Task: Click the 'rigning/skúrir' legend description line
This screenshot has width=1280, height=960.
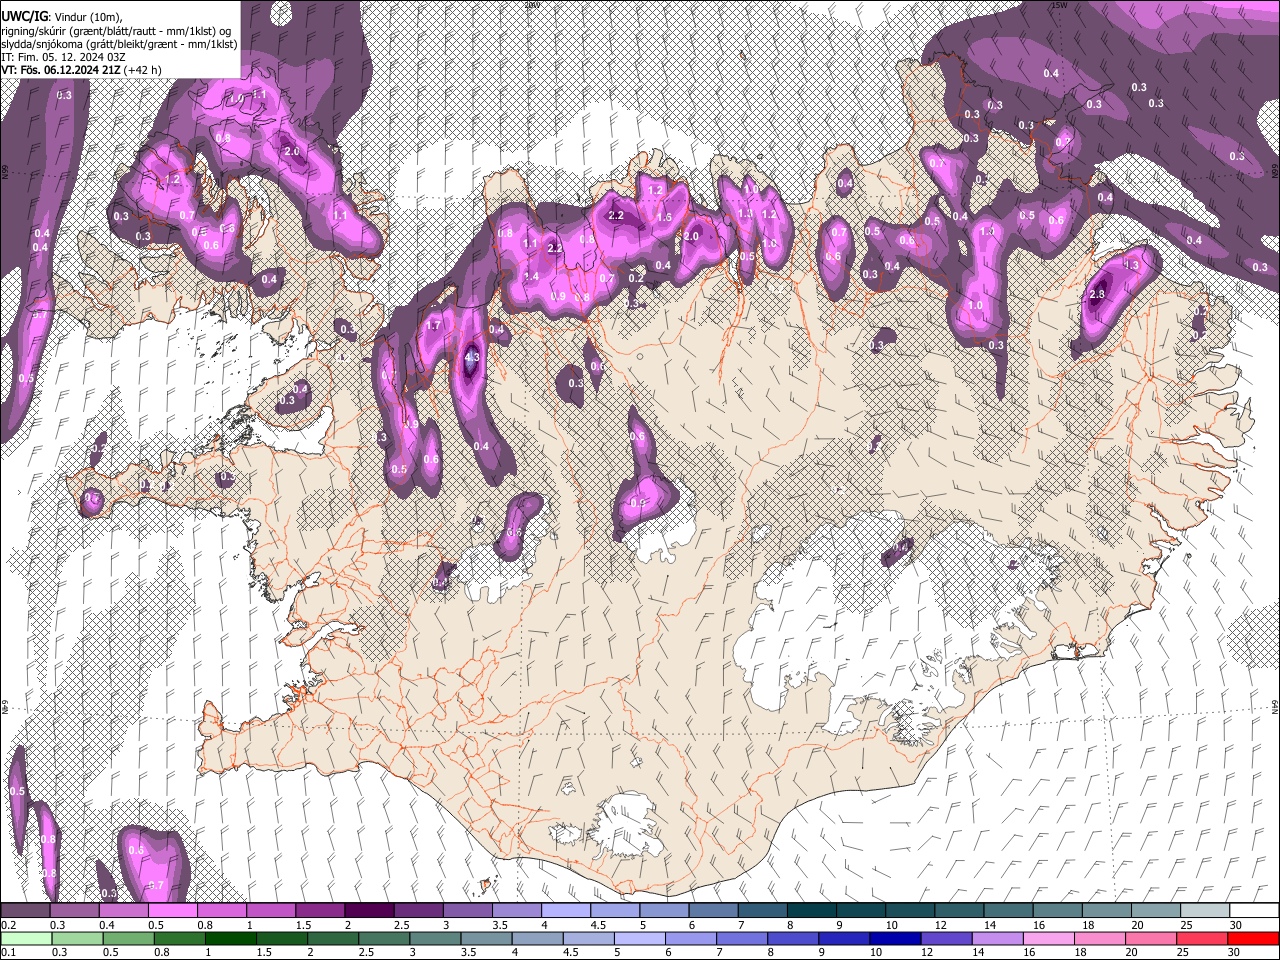Action: [x=117, y=31]
